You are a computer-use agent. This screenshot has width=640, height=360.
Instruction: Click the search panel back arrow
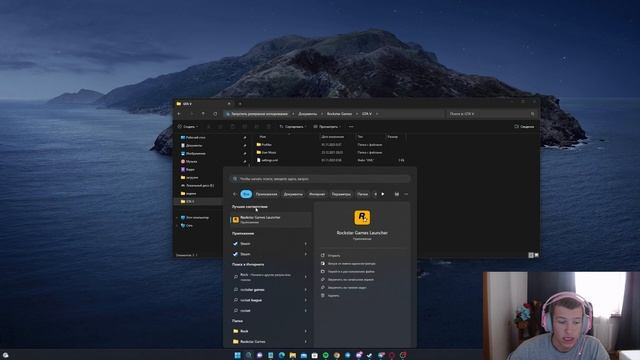pyautogui.click(x=234, y=194)
